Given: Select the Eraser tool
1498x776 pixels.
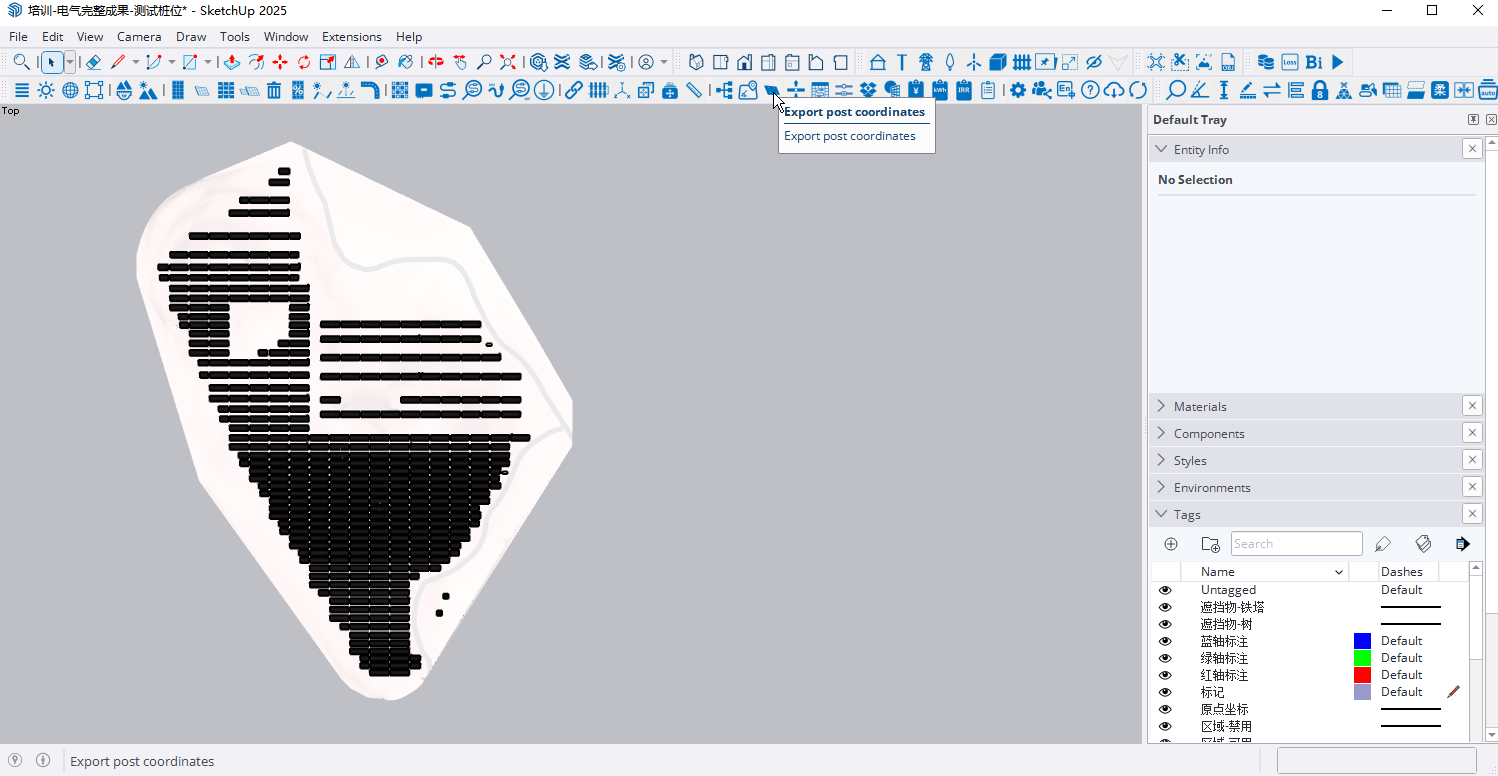Looking at the screenshot, I should tap(94, 62).
